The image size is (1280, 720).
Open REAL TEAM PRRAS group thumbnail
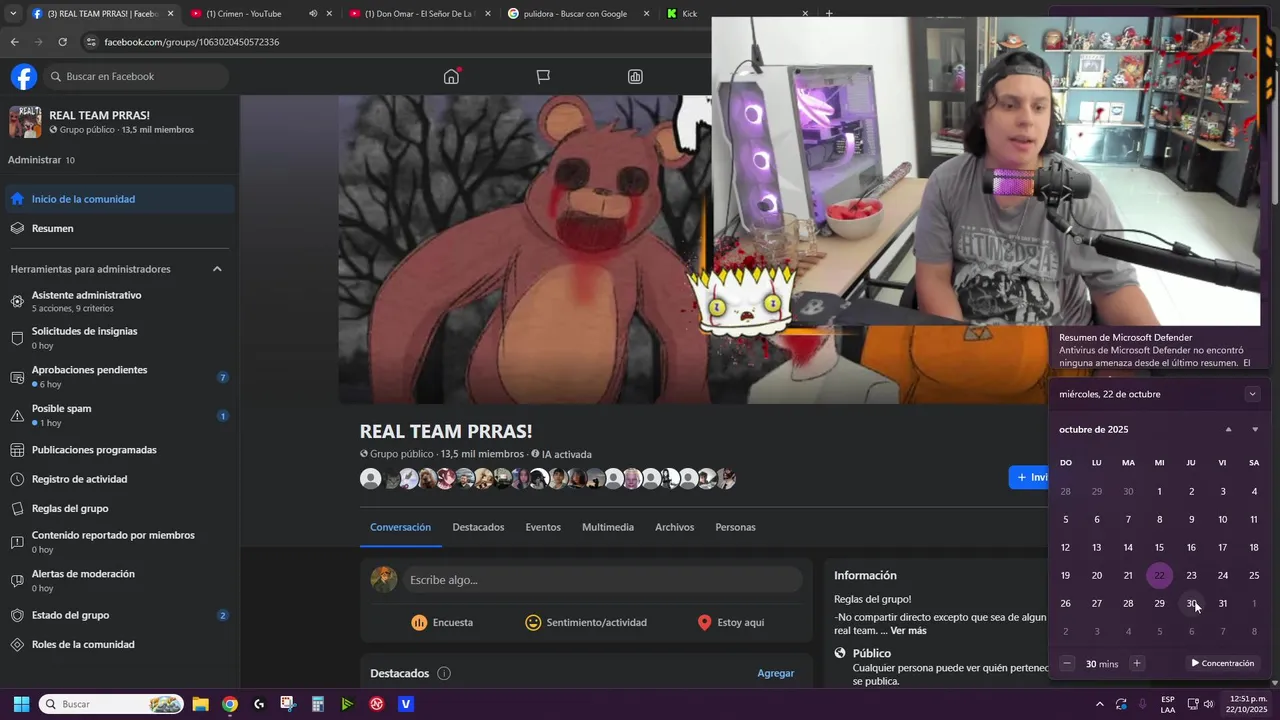point(25,122)
